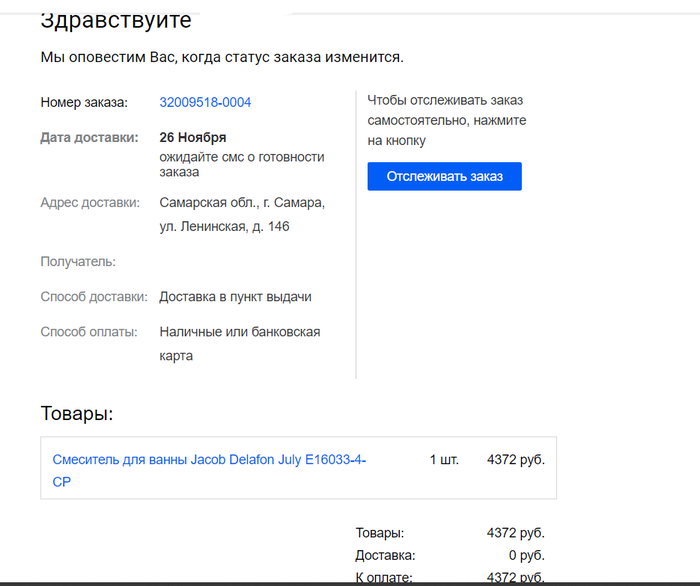This screenshot has height=586, width=700.
Task: Select the Адрес доставки label
Action: tap(90, 202)
